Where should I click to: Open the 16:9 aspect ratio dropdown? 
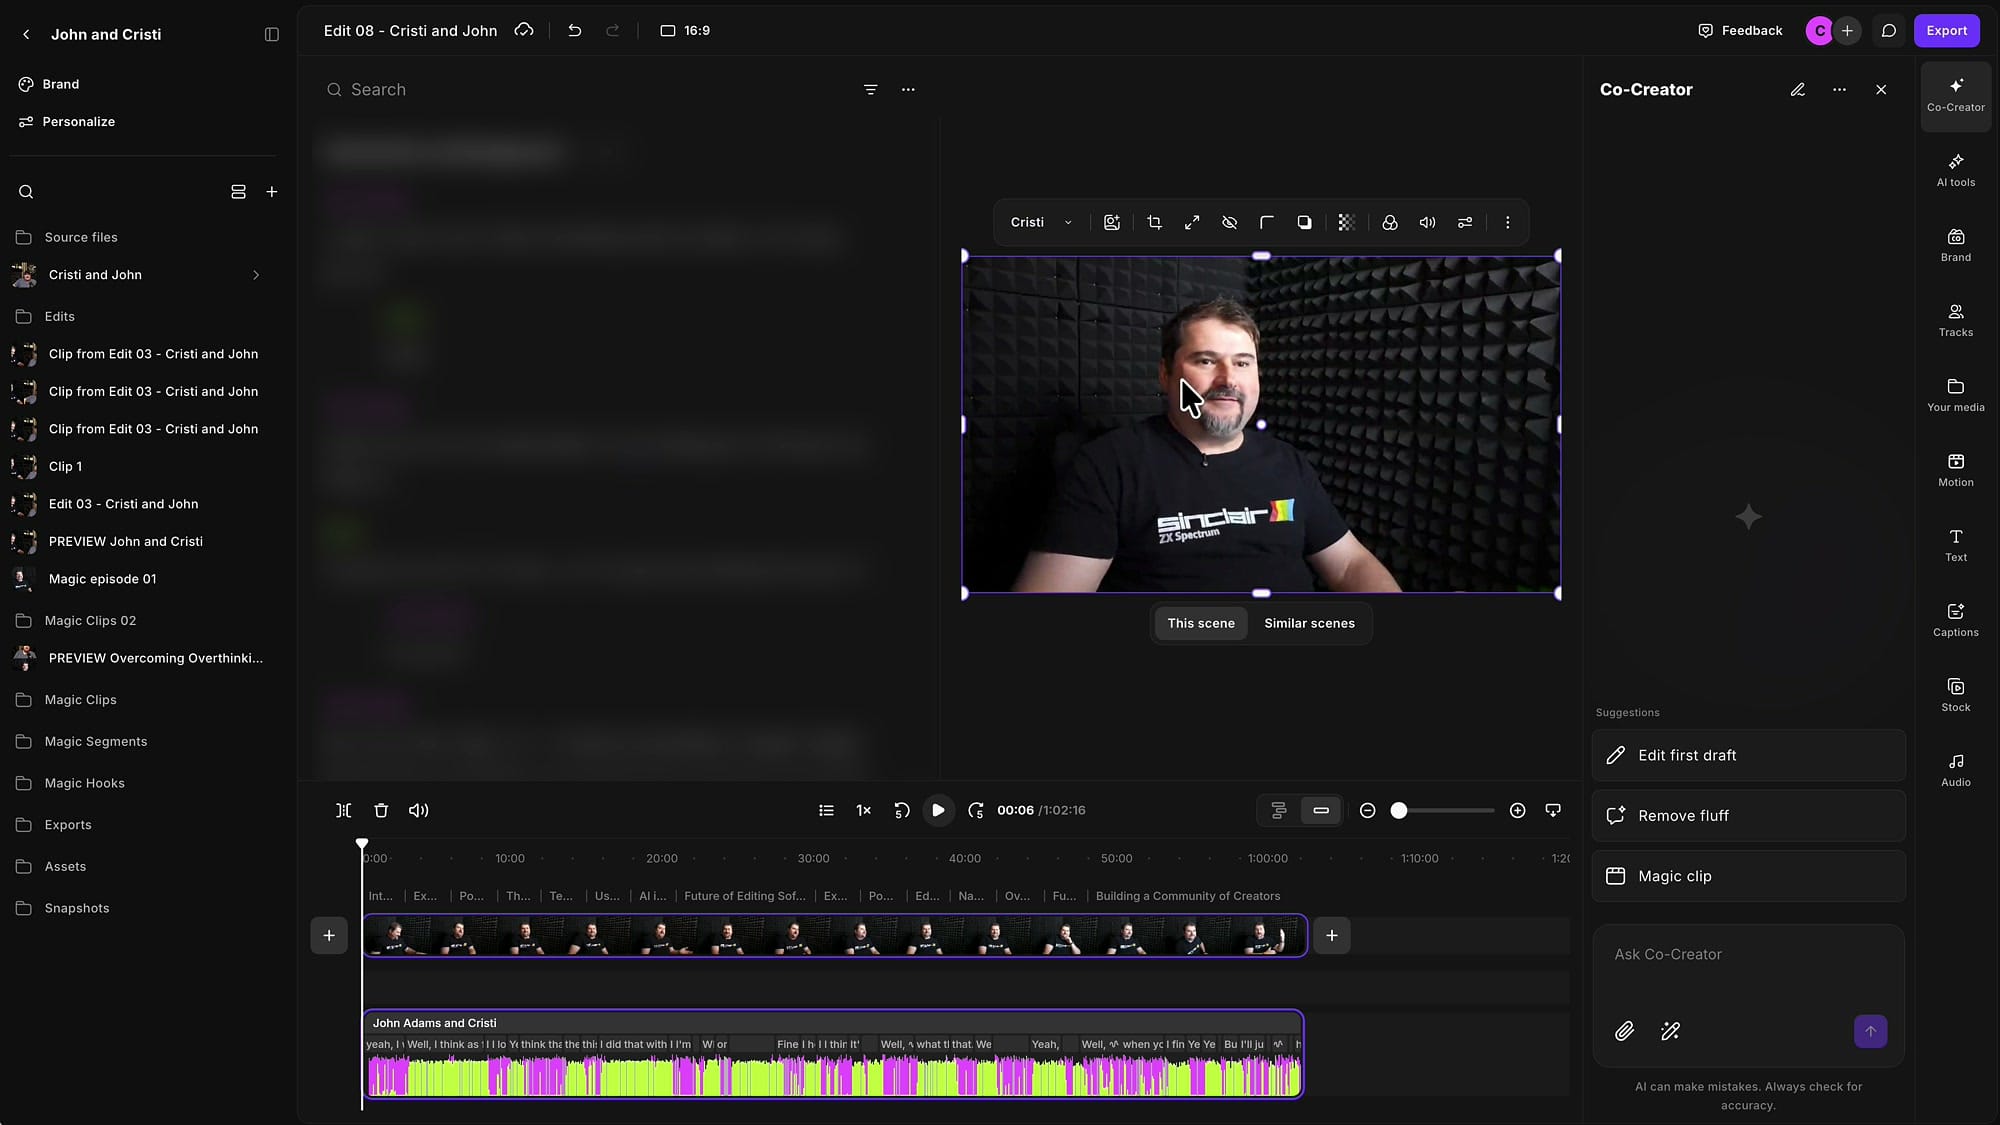[x=685, y=31]
